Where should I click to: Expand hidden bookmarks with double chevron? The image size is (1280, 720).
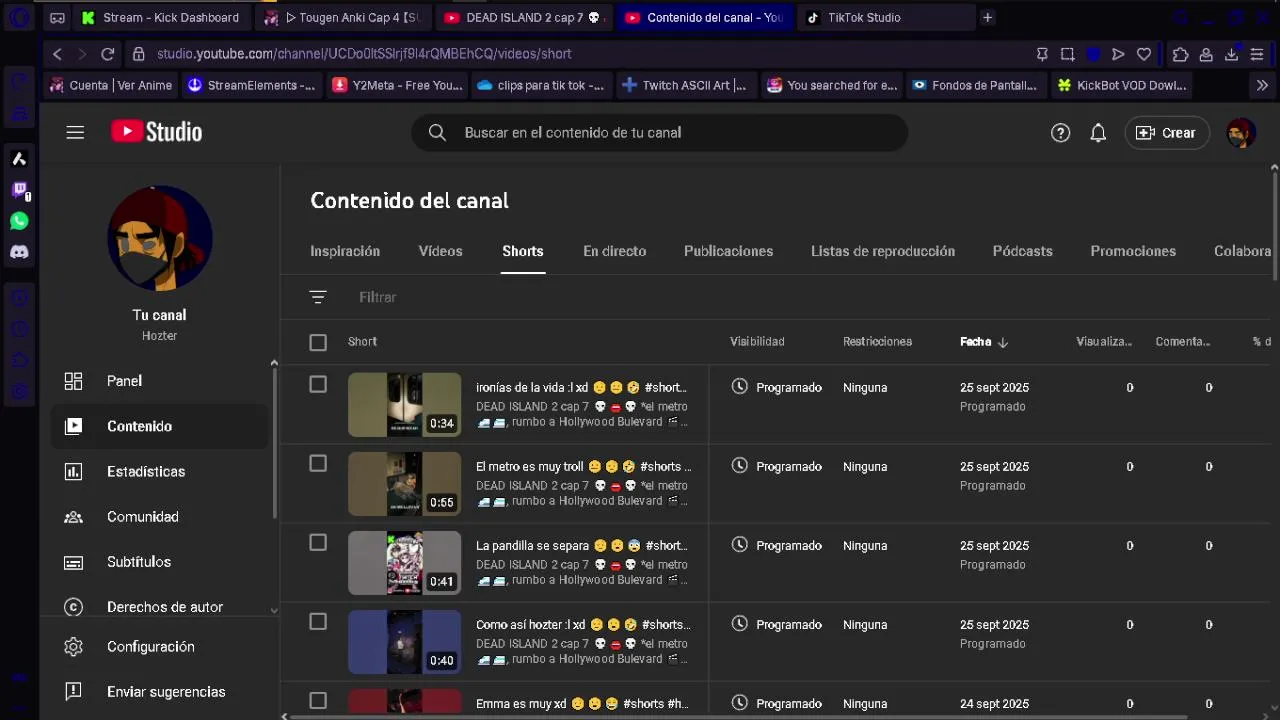(1262, 85)
